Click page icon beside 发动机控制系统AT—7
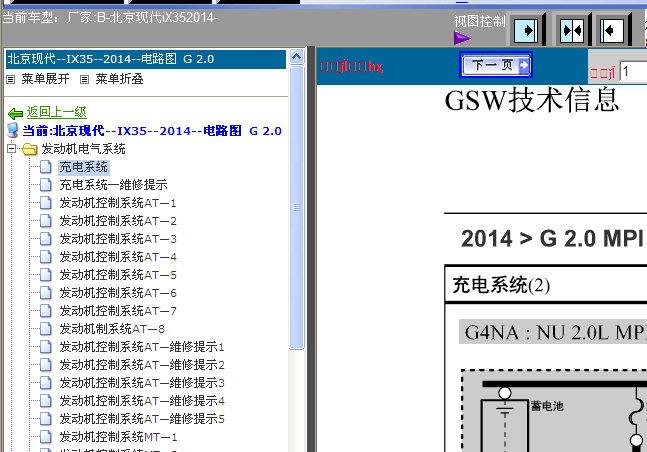Screen dimensions: 647x452 45,311
